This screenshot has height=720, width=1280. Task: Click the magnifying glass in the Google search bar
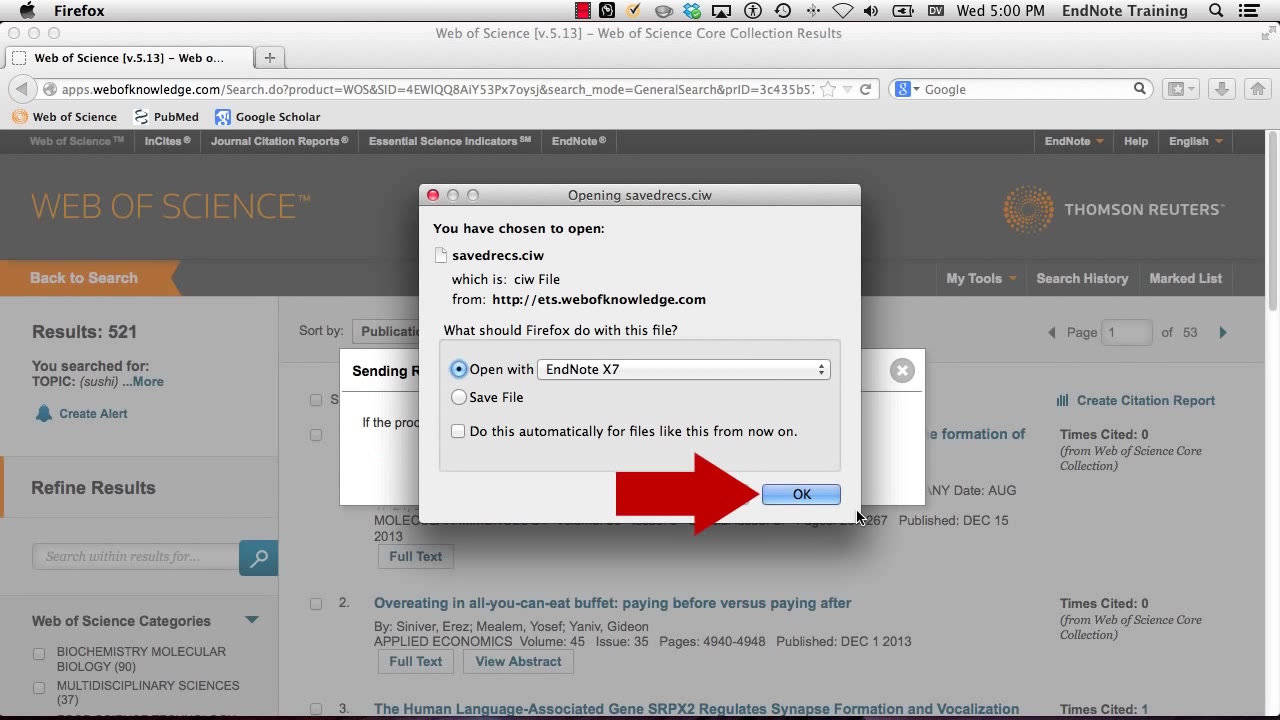coord(1139,88)
